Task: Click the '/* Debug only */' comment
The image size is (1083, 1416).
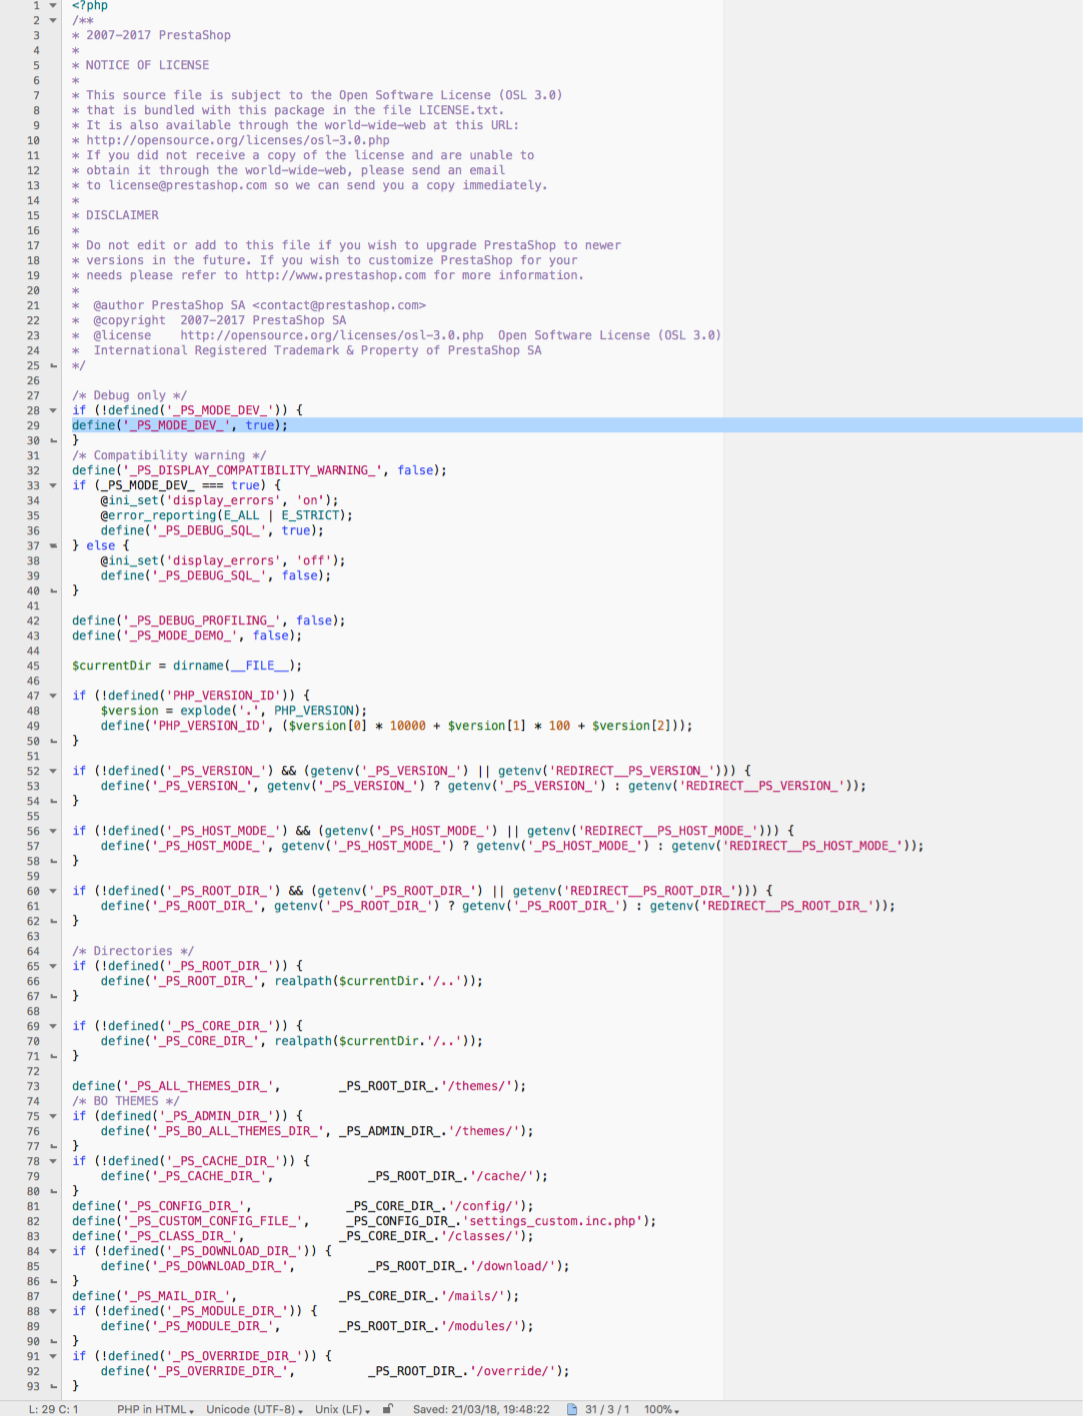Action: pyautogui.click(x=129, y=395)
